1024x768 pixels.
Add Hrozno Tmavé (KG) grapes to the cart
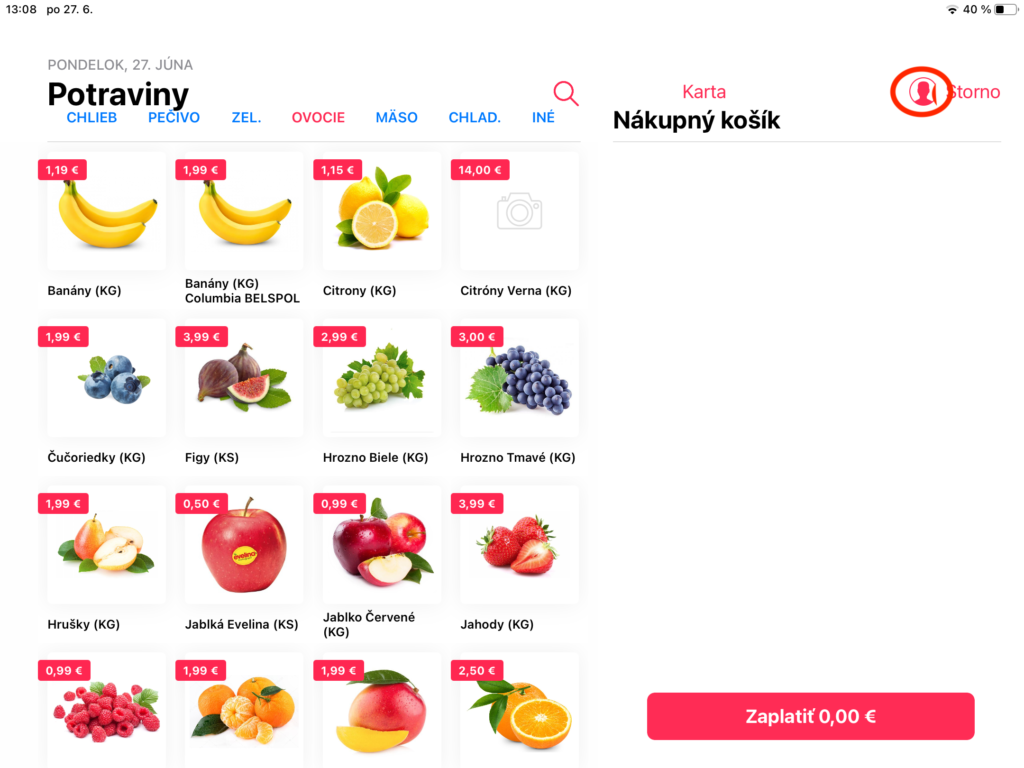519,392
